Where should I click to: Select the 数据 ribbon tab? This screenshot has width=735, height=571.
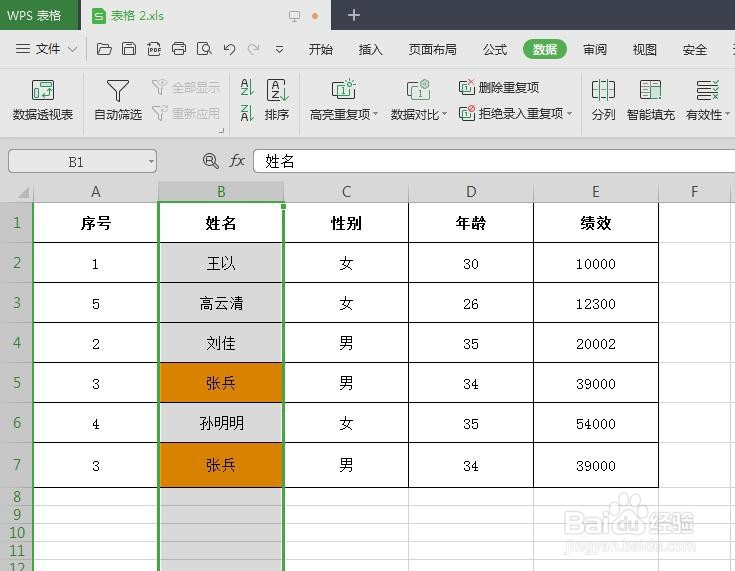(545, 49)
